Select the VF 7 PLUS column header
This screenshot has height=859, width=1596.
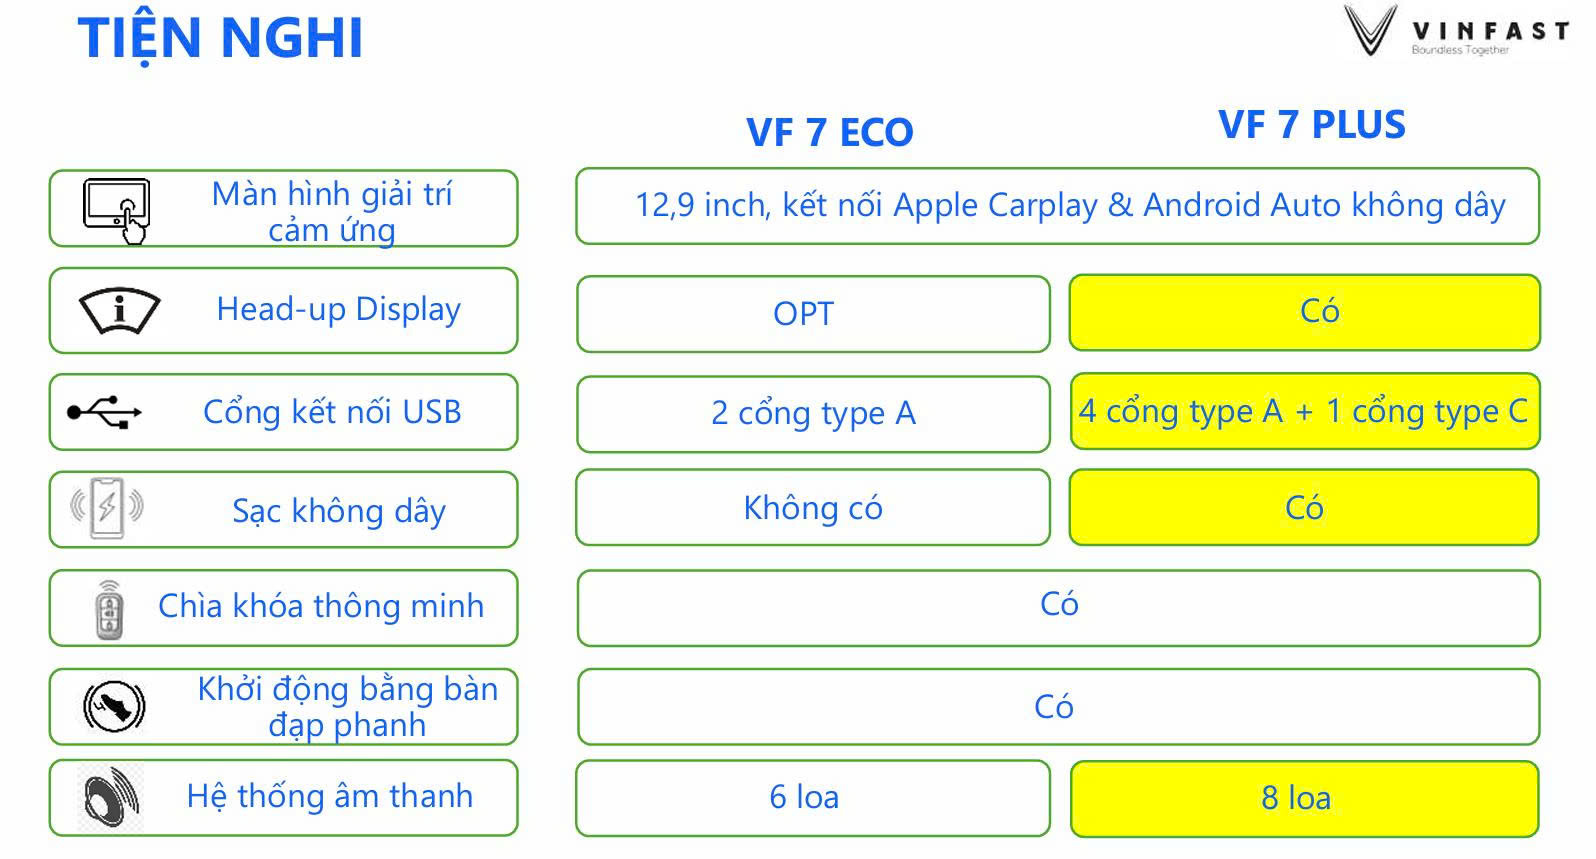tap(1311, 125)
